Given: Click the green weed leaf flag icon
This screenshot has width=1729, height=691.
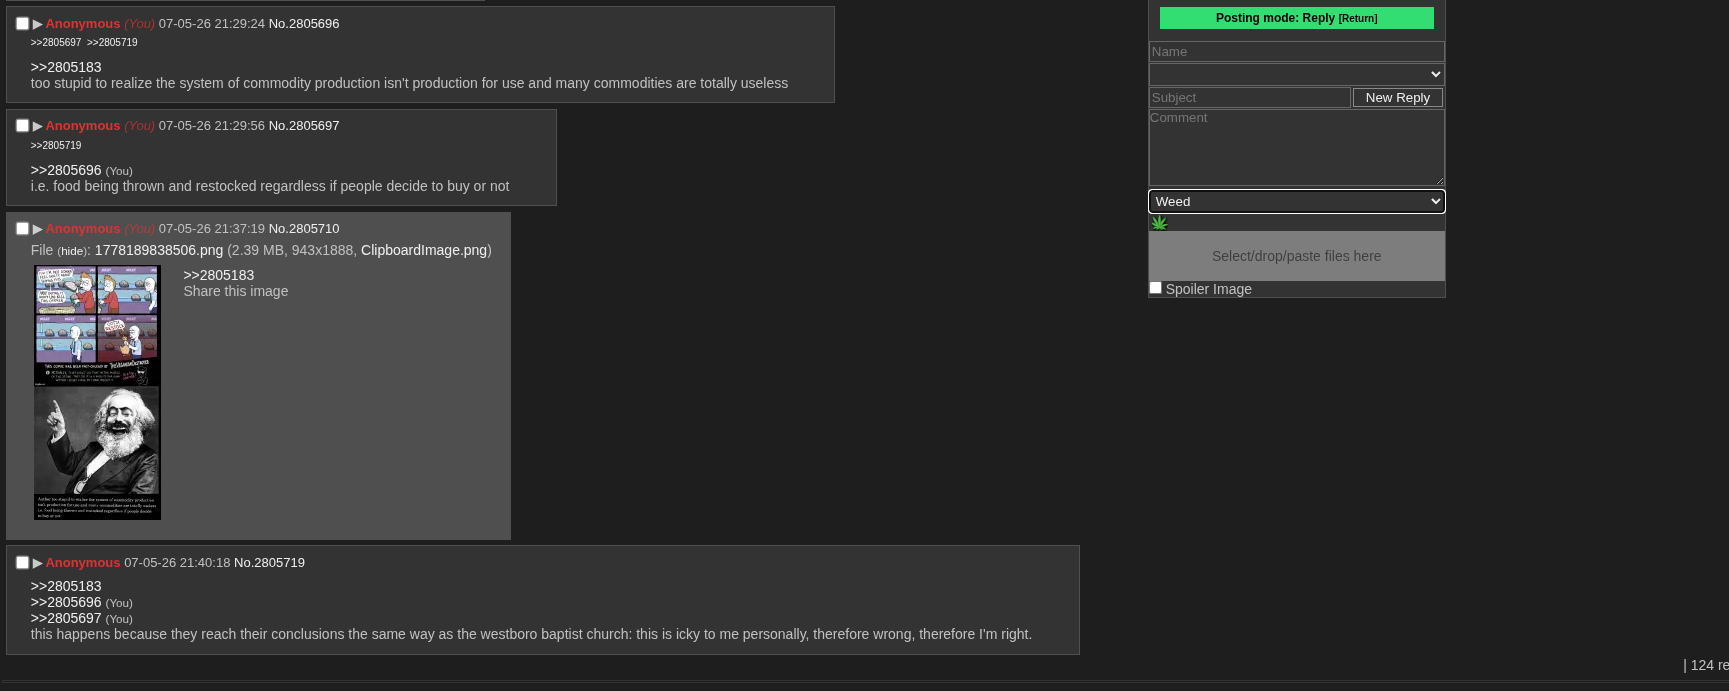Looking at the screenshot, I should 1159,223.
